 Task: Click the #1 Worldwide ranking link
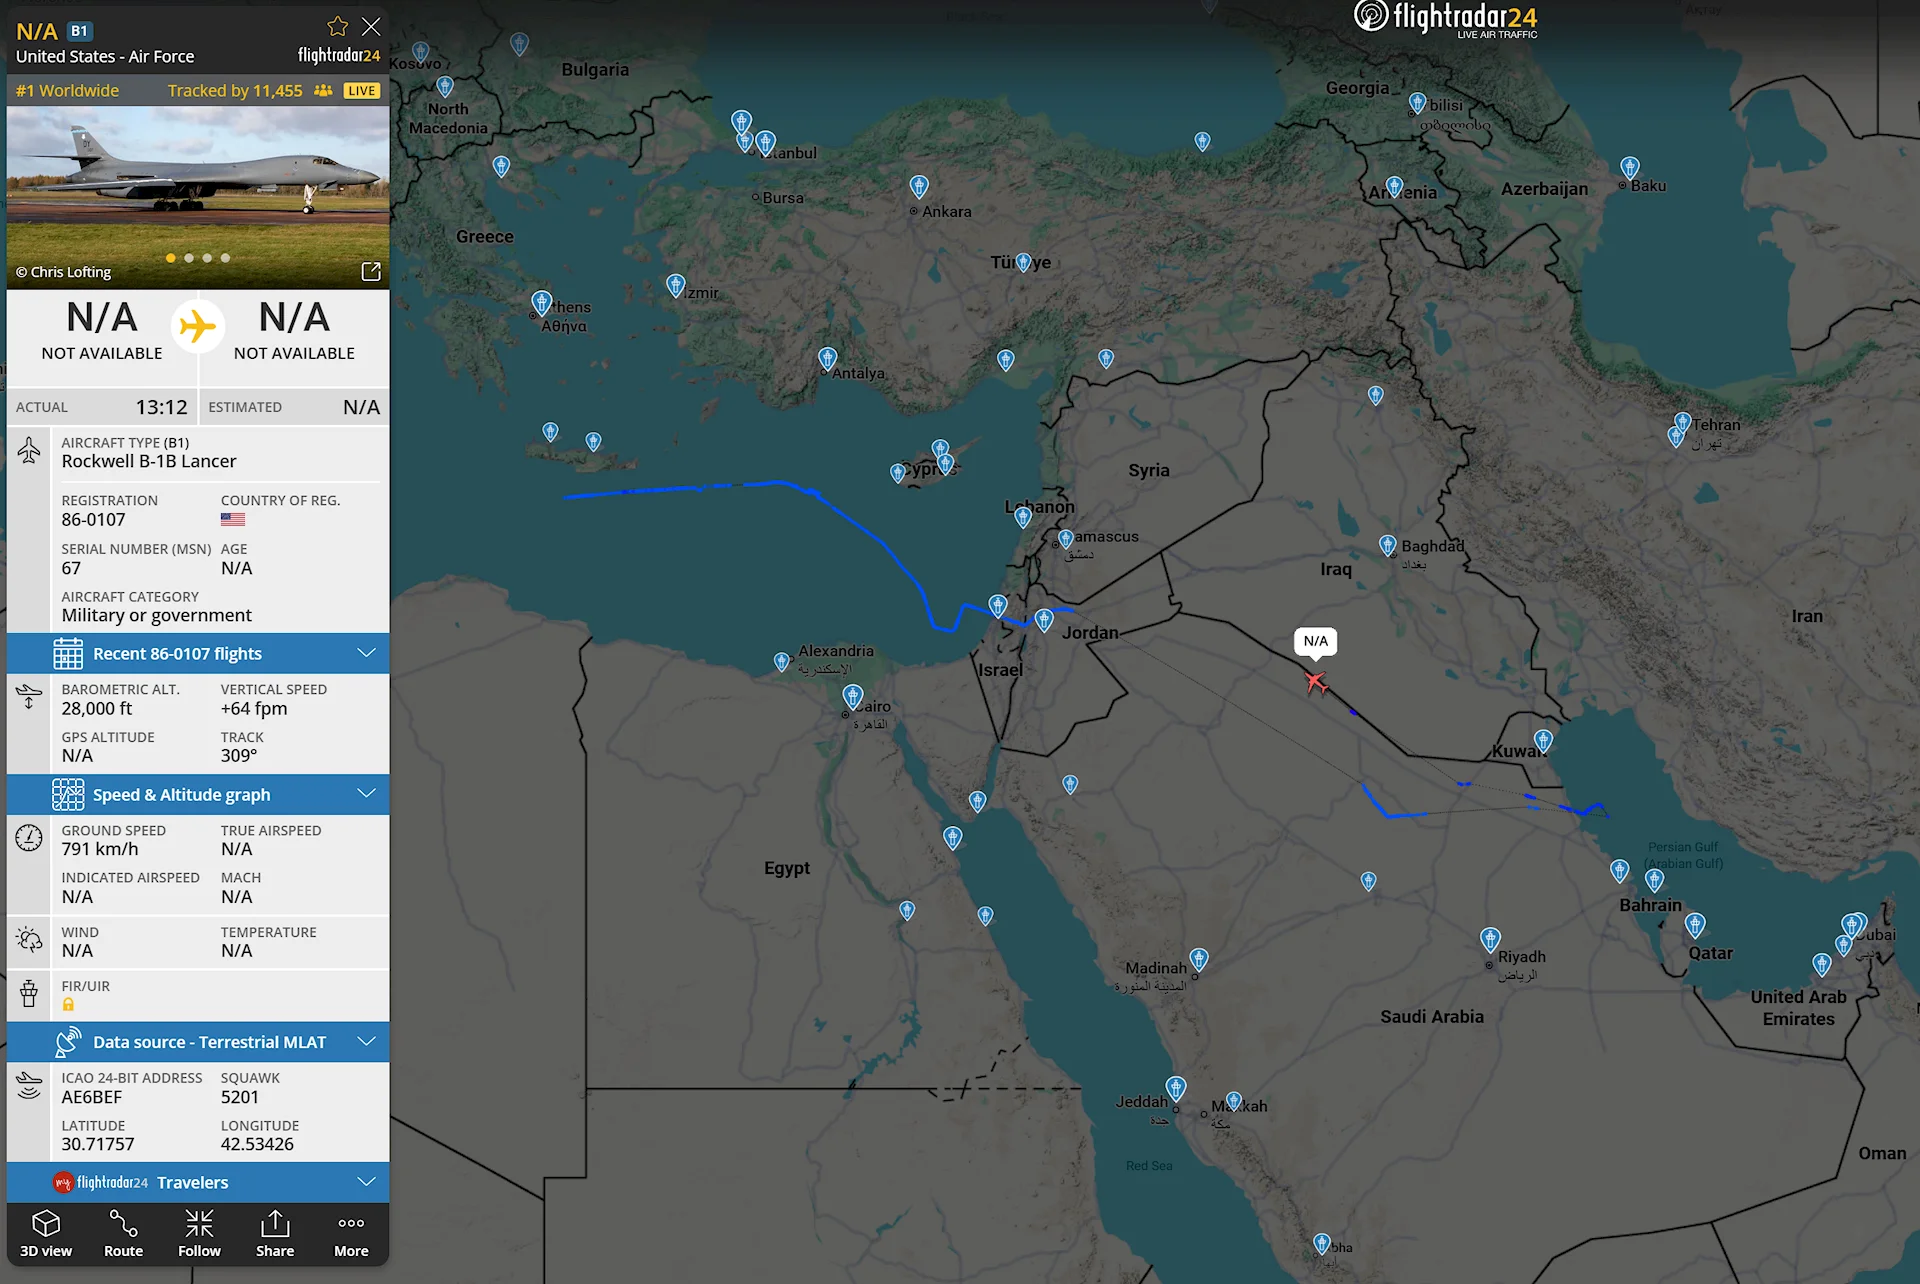point(67,91)
